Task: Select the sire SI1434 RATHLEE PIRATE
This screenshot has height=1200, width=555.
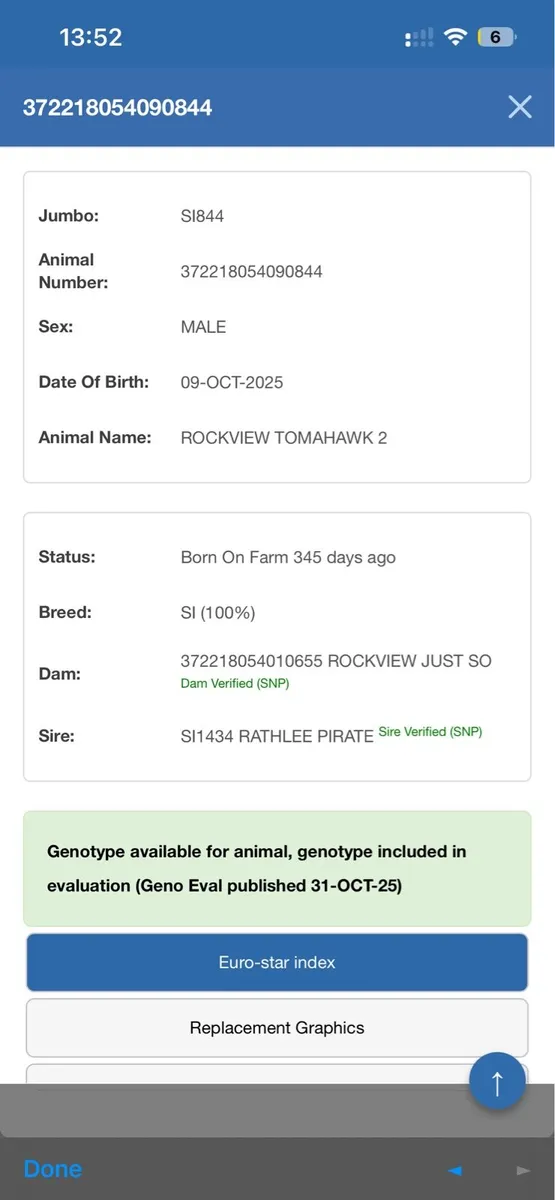Action: point(277,736)
